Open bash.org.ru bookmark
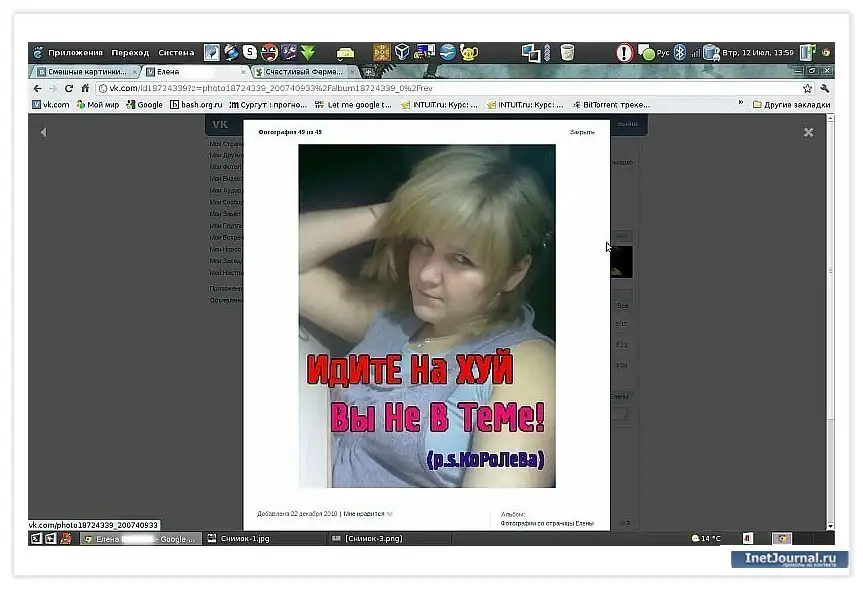Image resolution: width=863 pixels, height=589 pixels. click(x=196, y=104)
